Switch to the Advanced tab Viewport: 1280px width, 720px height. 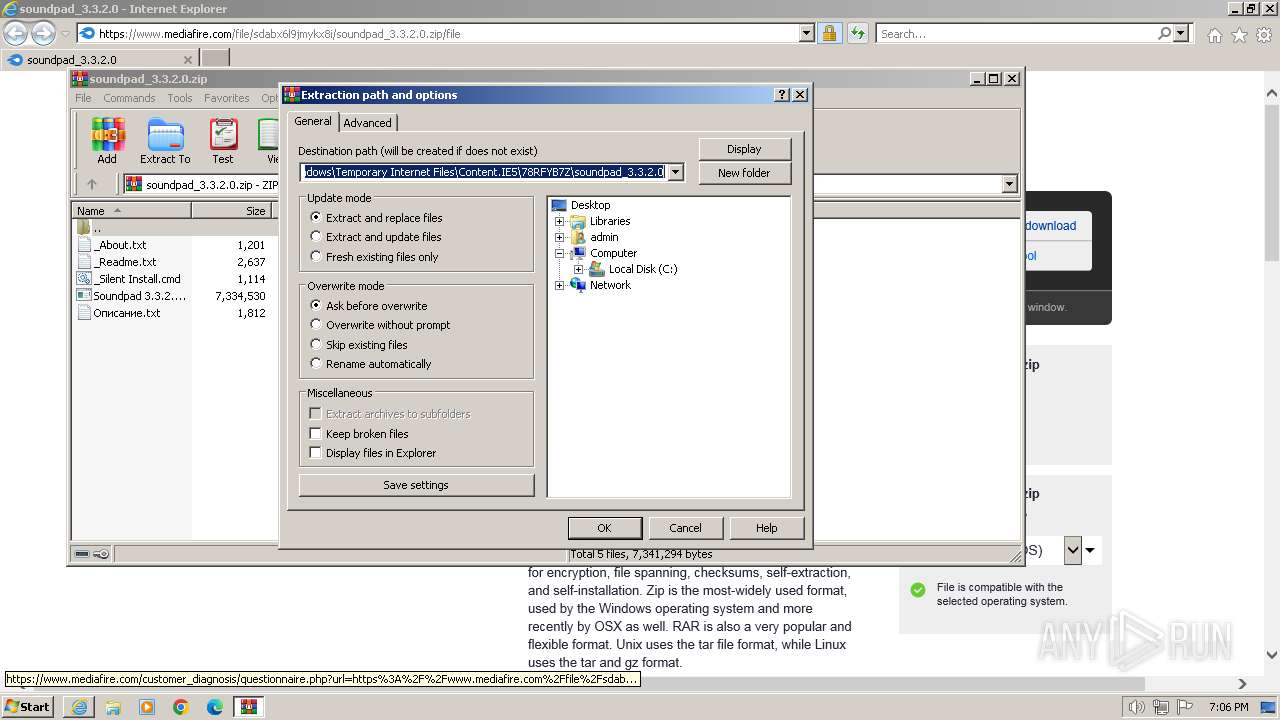point(368,123)
